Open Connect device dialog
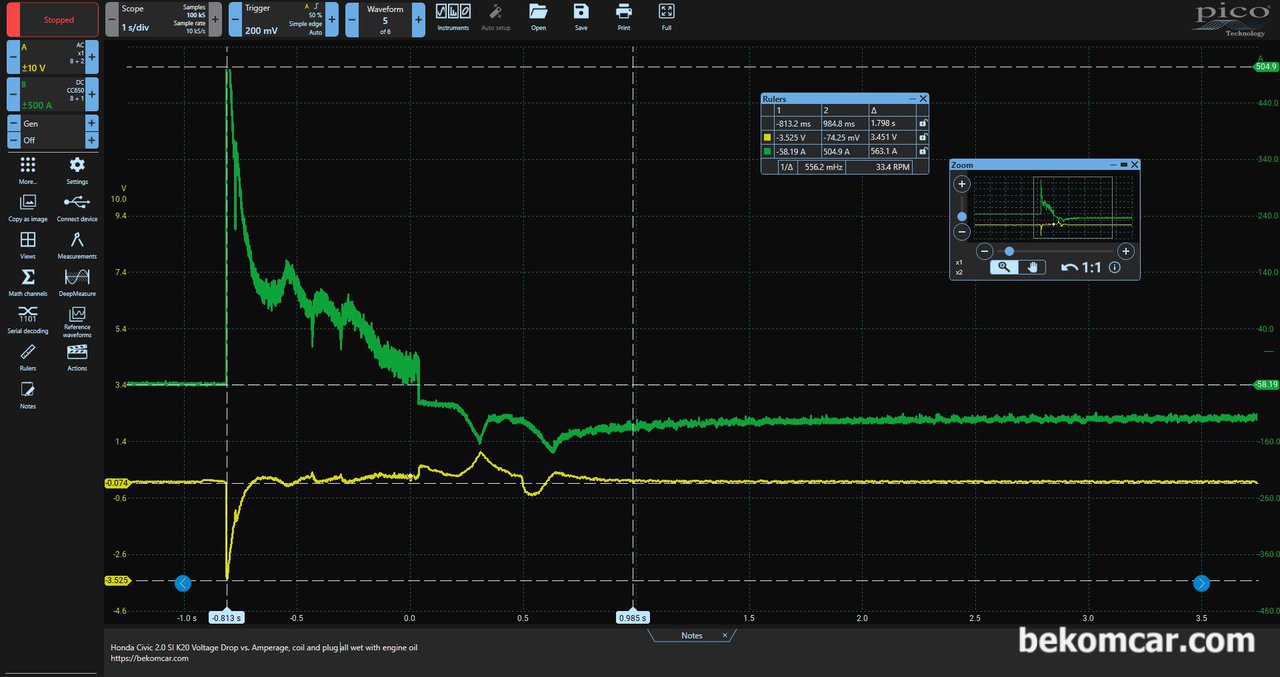1280x677 pixels. (77, 207)
